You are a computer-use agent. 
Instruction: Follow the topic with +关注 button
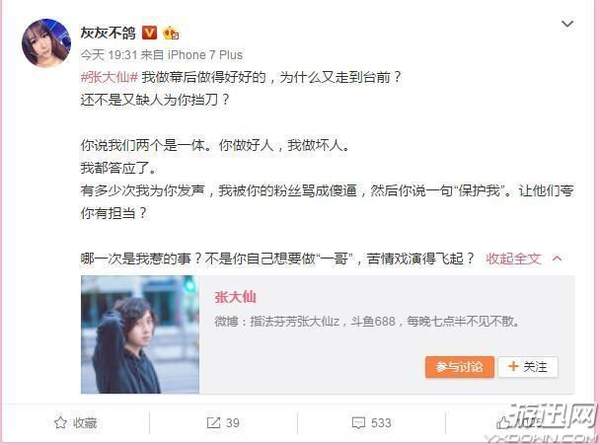(528, 367)
